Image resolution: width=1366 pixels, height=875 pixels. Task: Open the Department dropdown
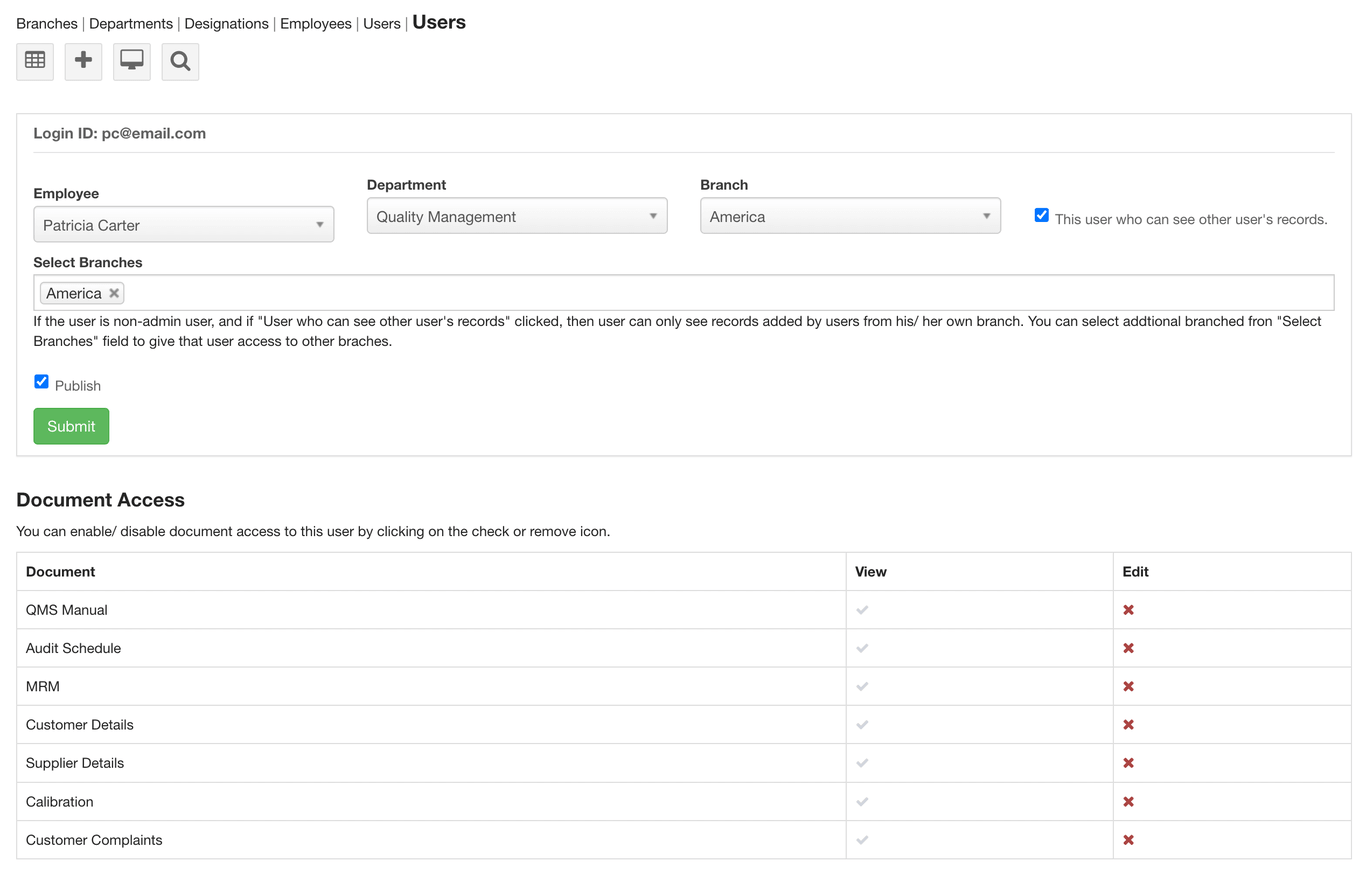(x=517, y=216)
